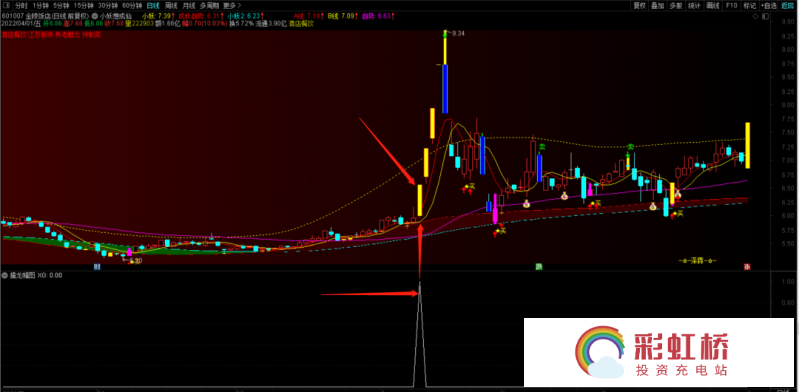Viewport: 799px width, 392px height.
Task: Click the green 跌 marker at chart bottom
Action: [x=539, y=267]
